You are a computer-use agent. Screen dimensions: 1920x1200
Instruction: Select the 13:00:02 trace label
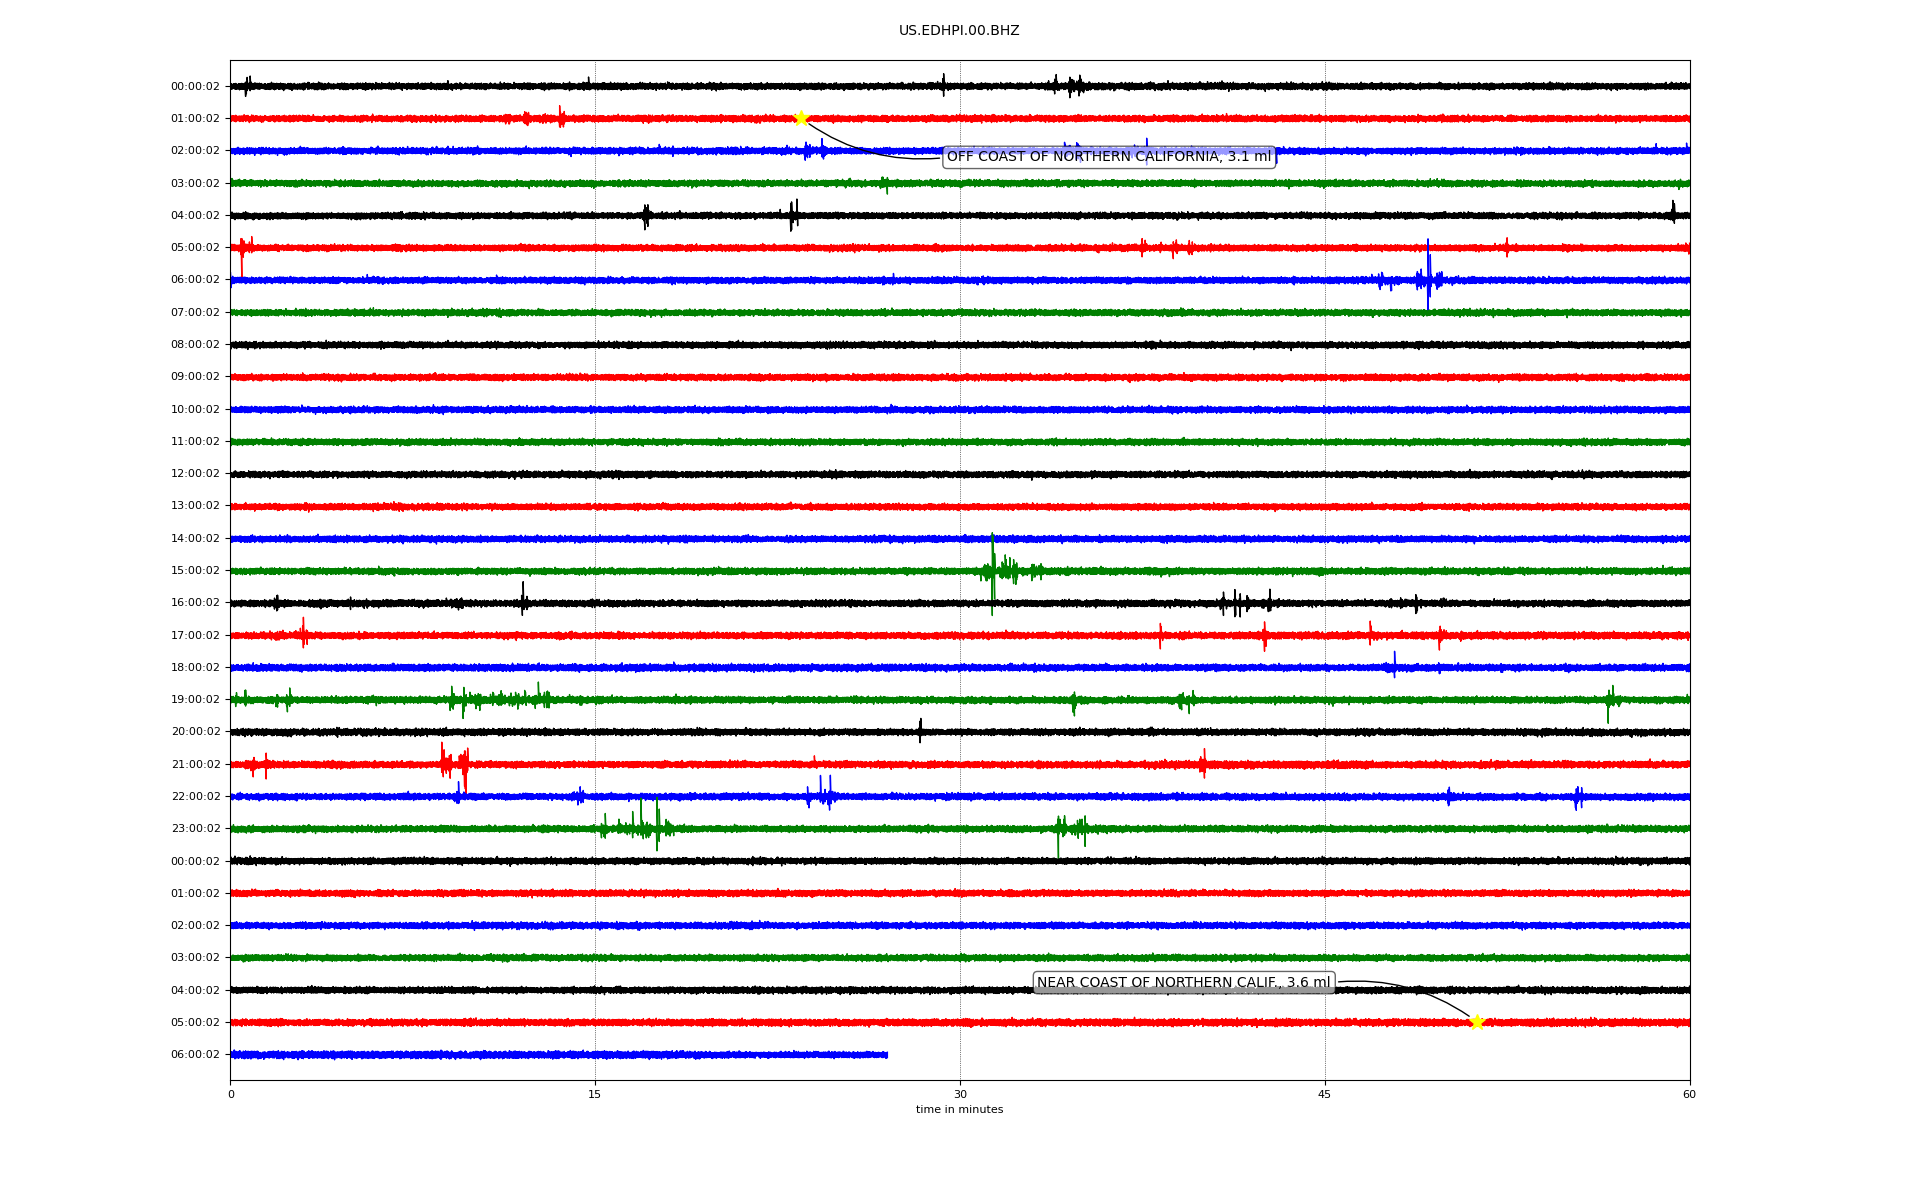pyautogui.click(x=195, y=506)
